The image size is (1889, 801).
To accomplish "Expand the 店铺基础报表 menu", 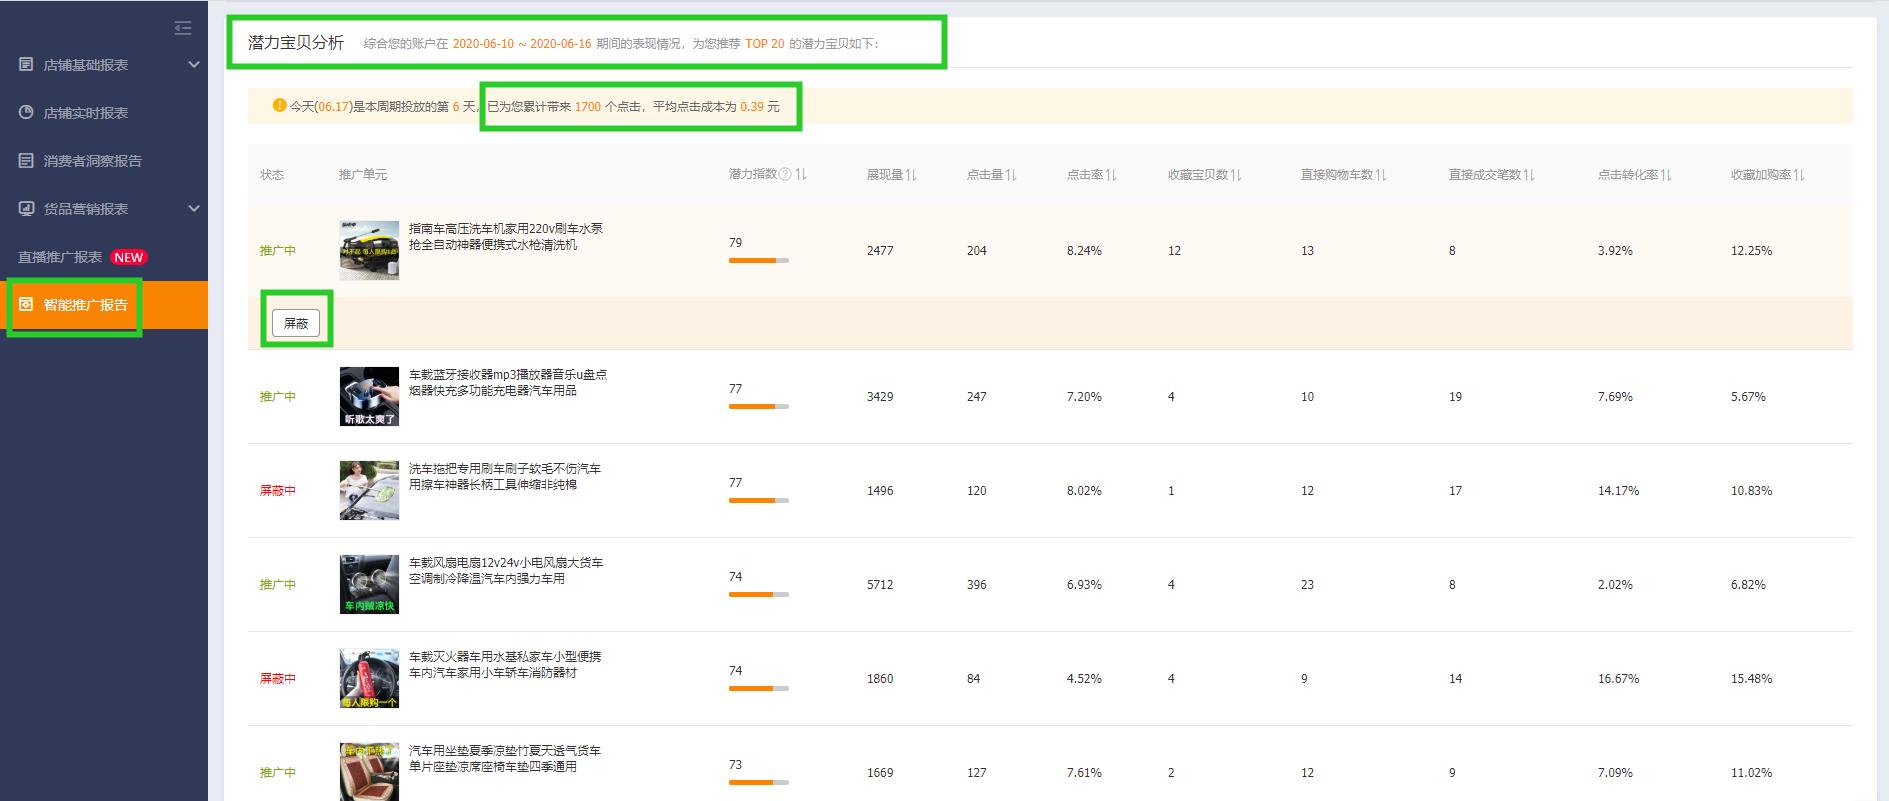I will [x=194, y=65].
